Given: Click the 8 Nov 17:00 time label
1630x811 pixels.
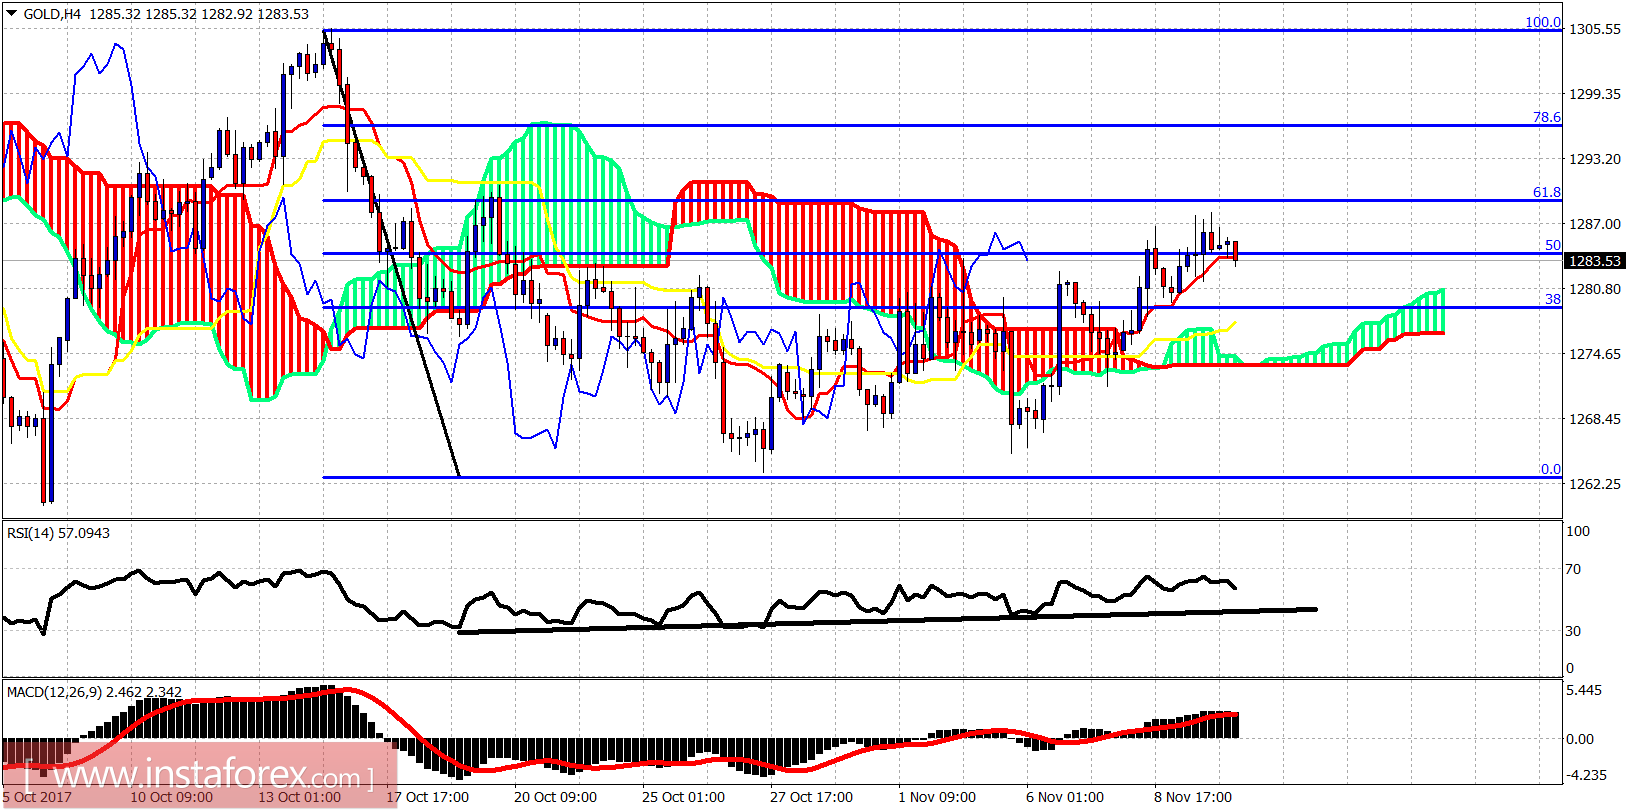Looking at the screenshot, I should [1193, 797].
